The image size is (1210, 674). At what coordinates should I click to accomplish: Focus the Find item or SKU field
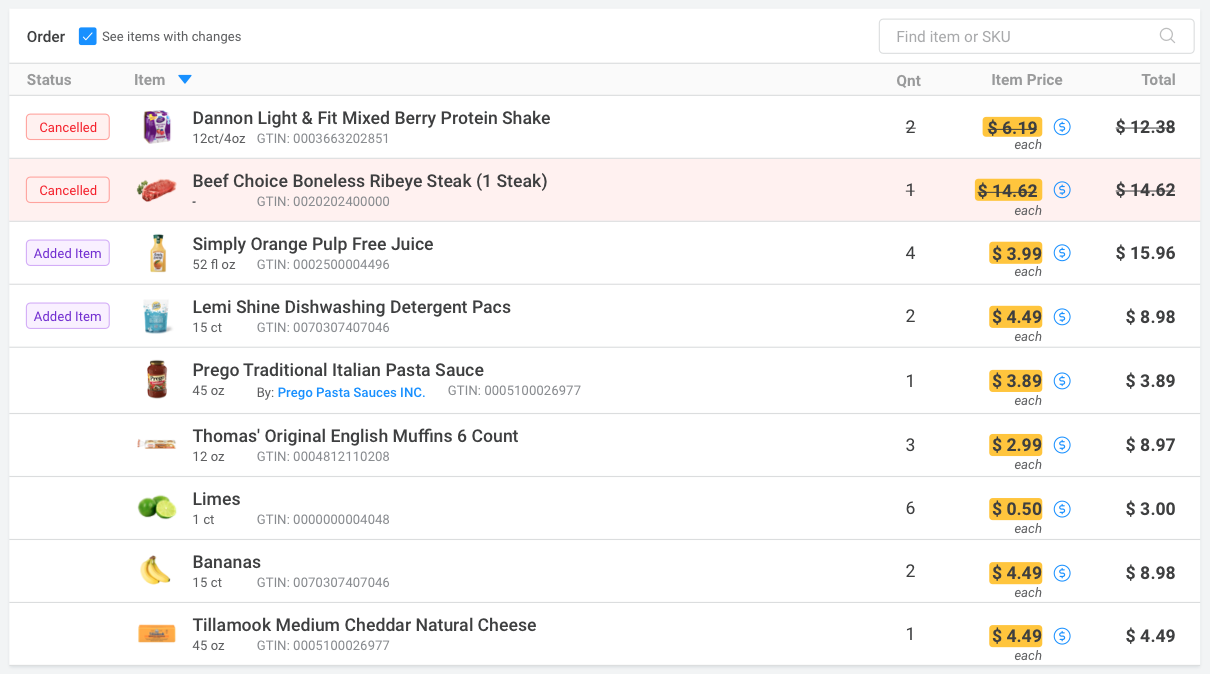1020,36
